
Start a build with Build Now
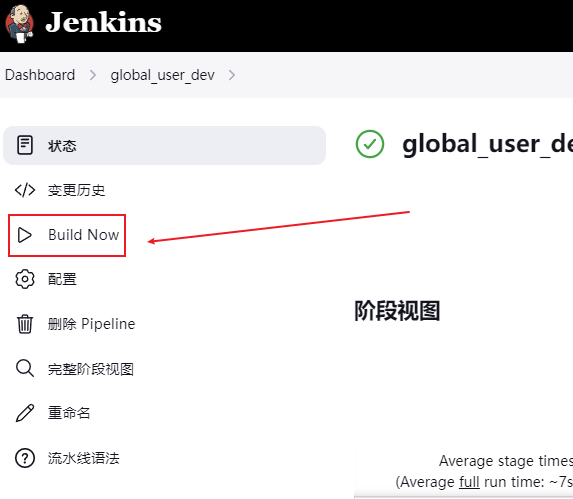(84, 235)
